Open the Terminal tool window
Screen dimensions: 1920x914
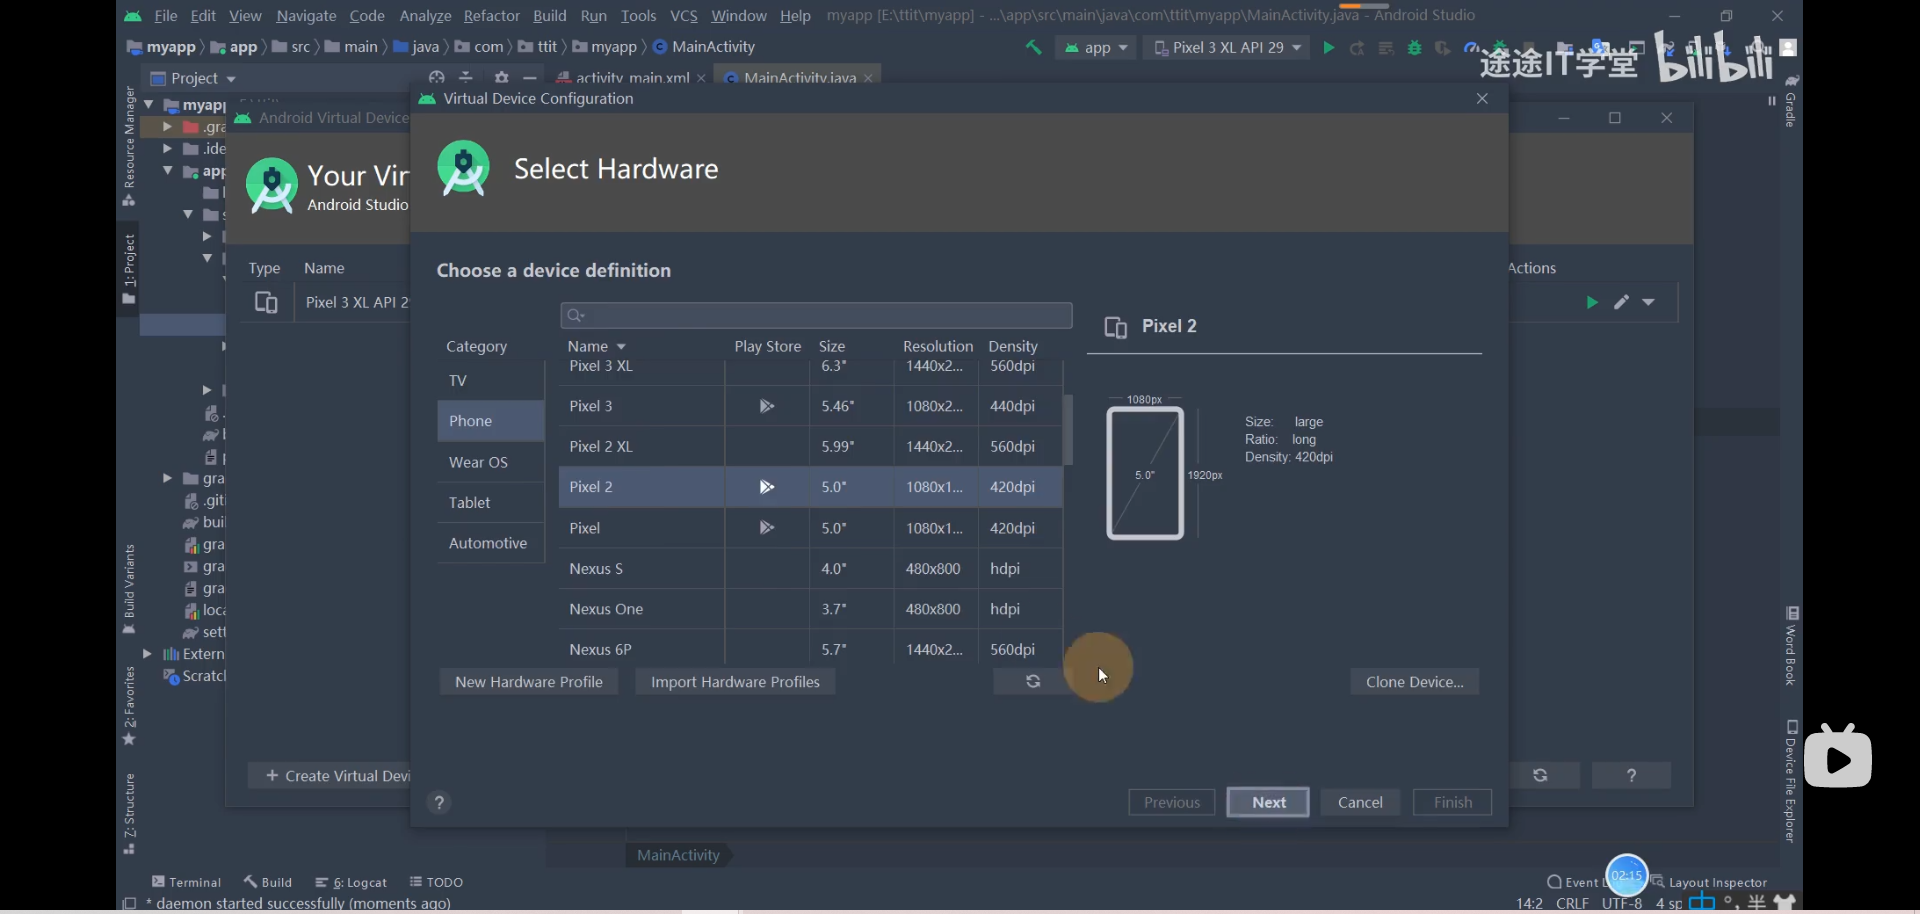186,882
